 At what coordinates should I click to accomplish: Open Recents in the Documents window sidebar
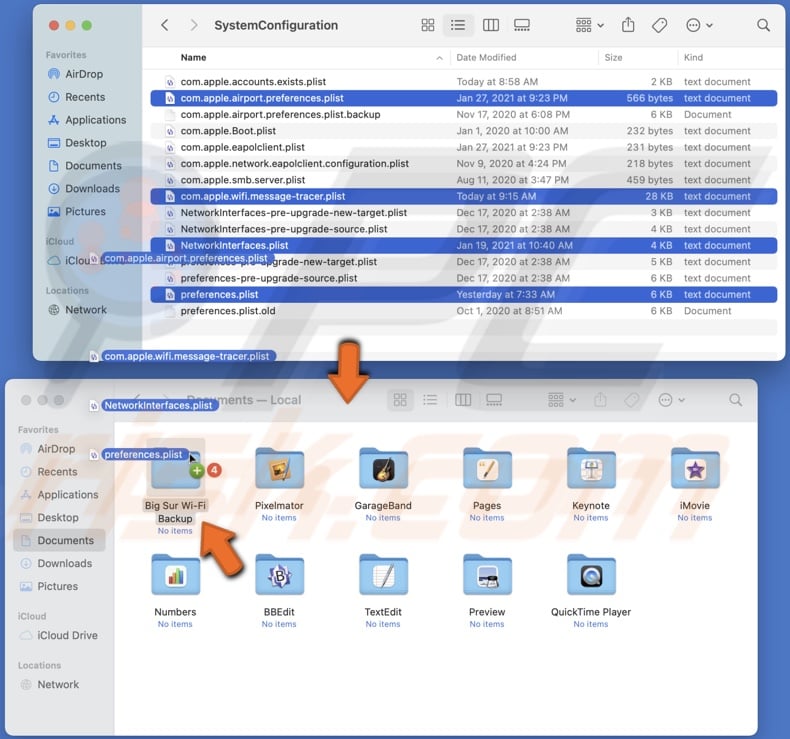point(49,472)
